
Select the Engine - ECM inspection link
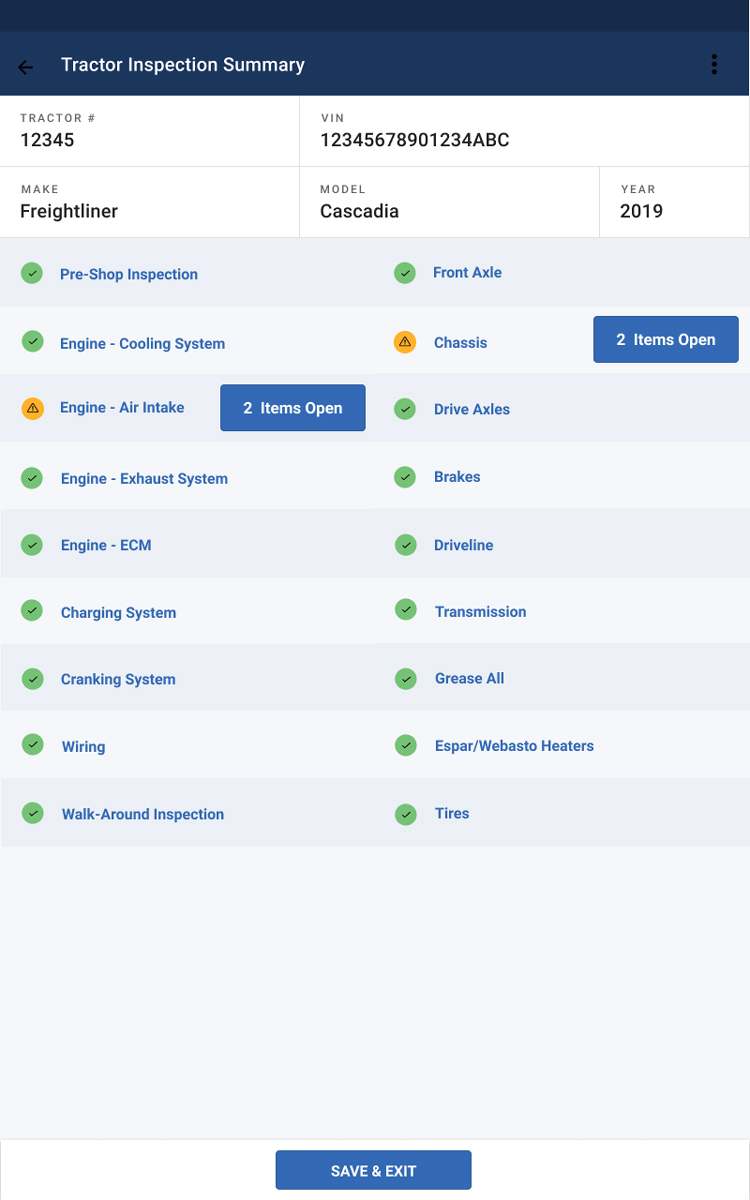click(106, 546)
